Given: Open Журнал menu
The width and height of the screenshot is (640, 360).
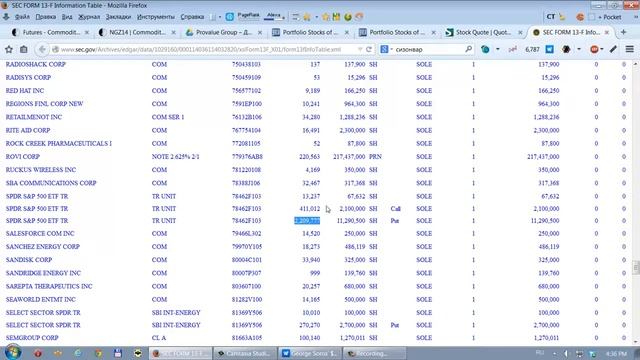Looking at the screenshot, I should click(x=89, y=17).
